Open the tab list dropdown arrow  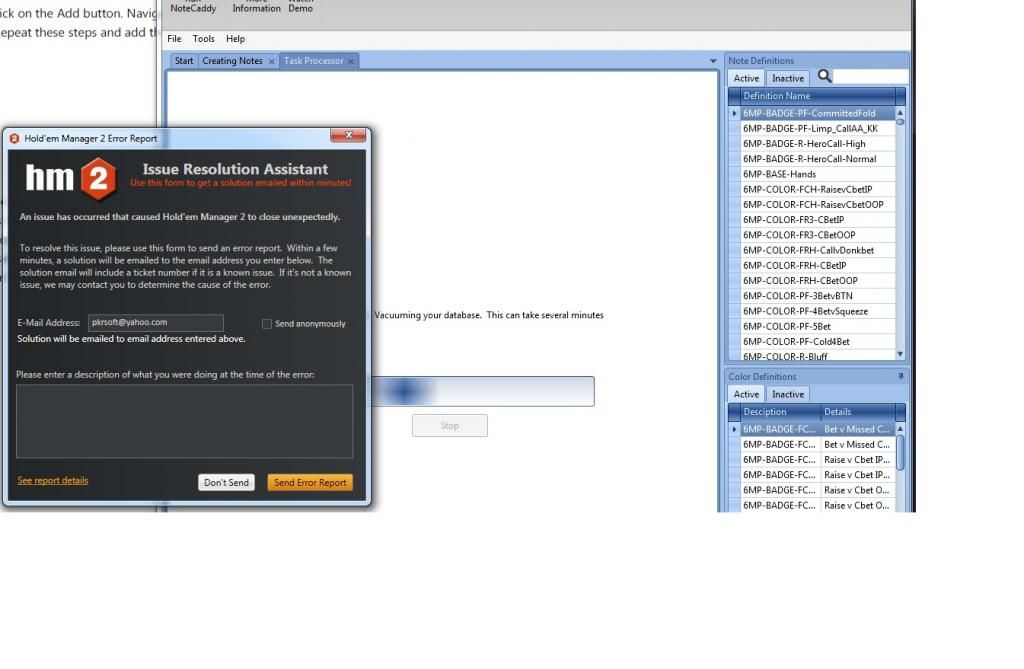[712, 61]
